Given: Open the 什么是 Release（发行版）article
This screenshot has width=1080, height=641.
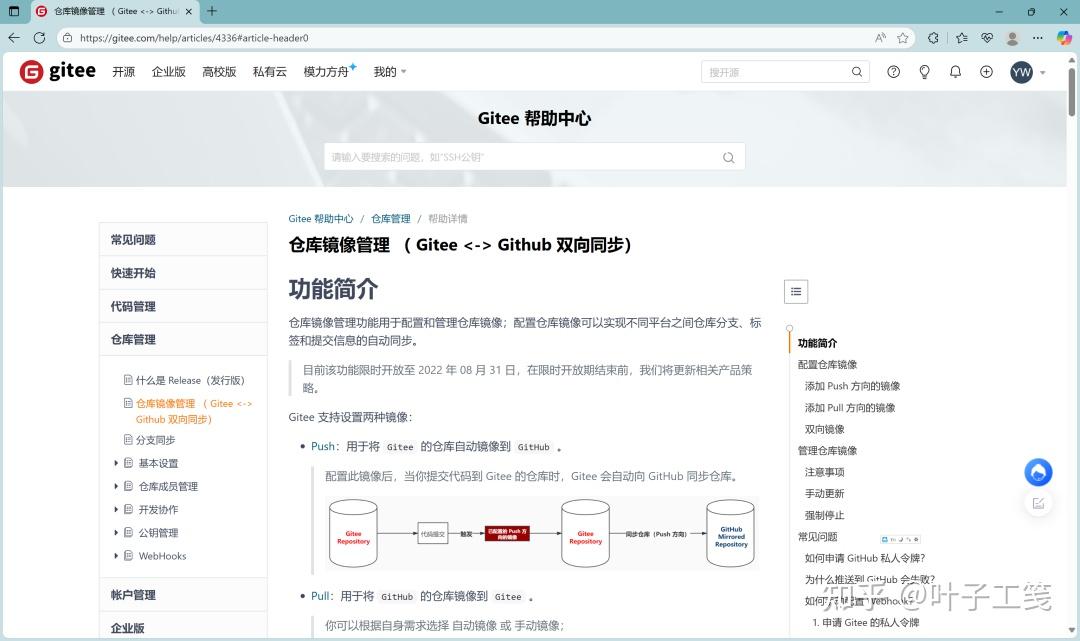Looking at the screenshot, I should [190, 380].
